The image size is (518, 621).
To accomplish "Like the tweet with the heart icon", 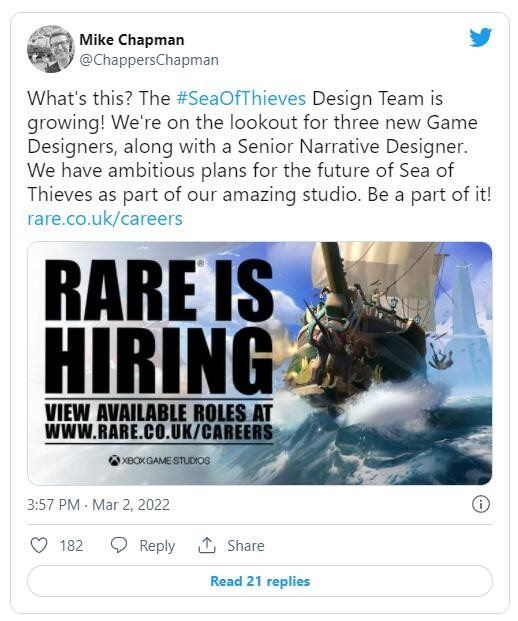I will [x=39, y=545].
